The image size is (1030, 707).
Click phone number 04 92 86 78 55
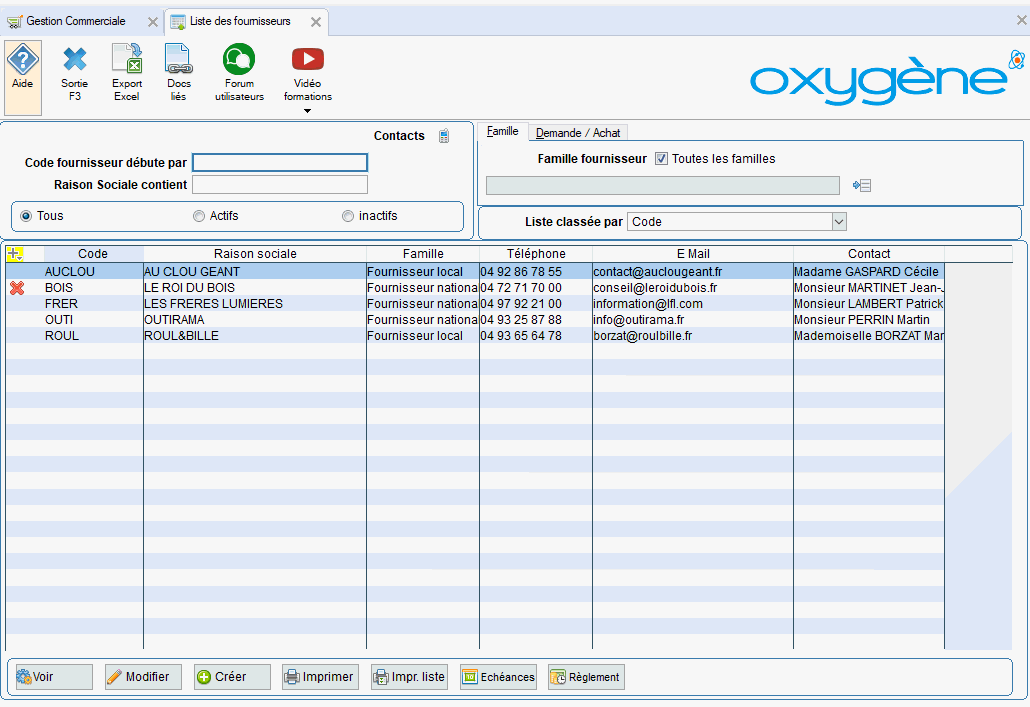[x=521, y=271]
